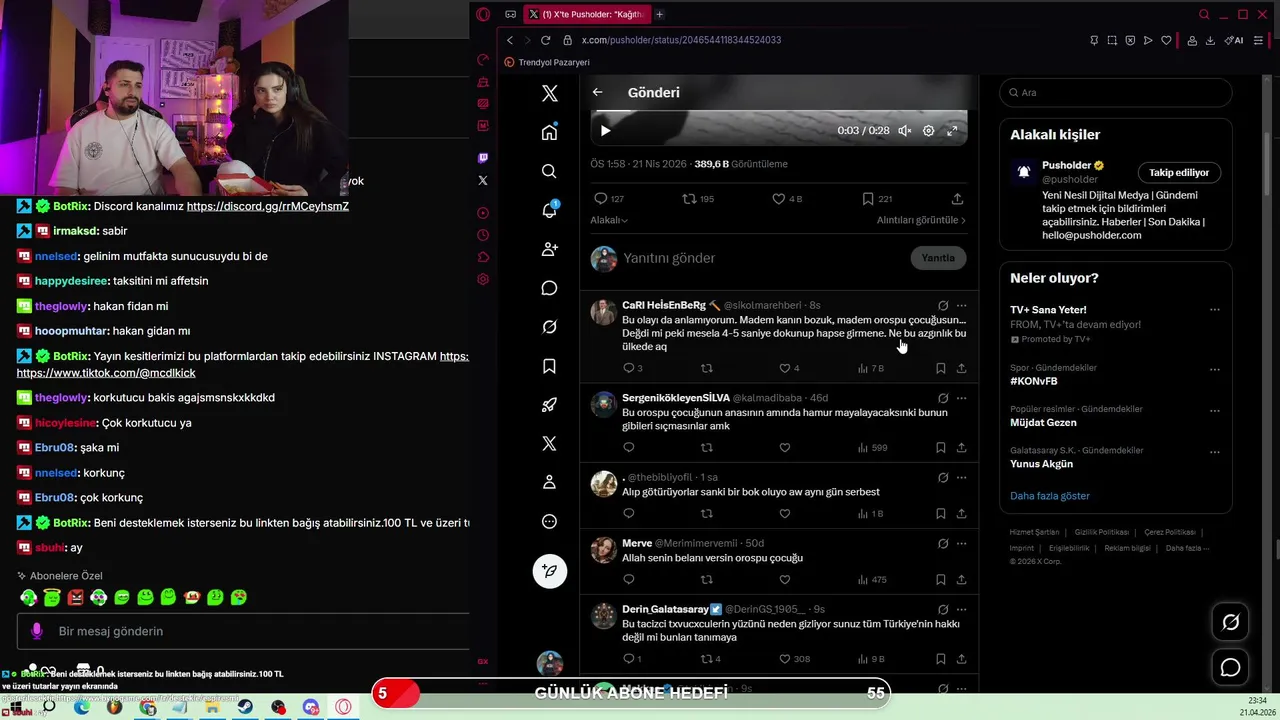Open Twitch icon in Opera sidebar
Image resolution: width=1280 pixels, height=720 pixels.
[483, 157]
